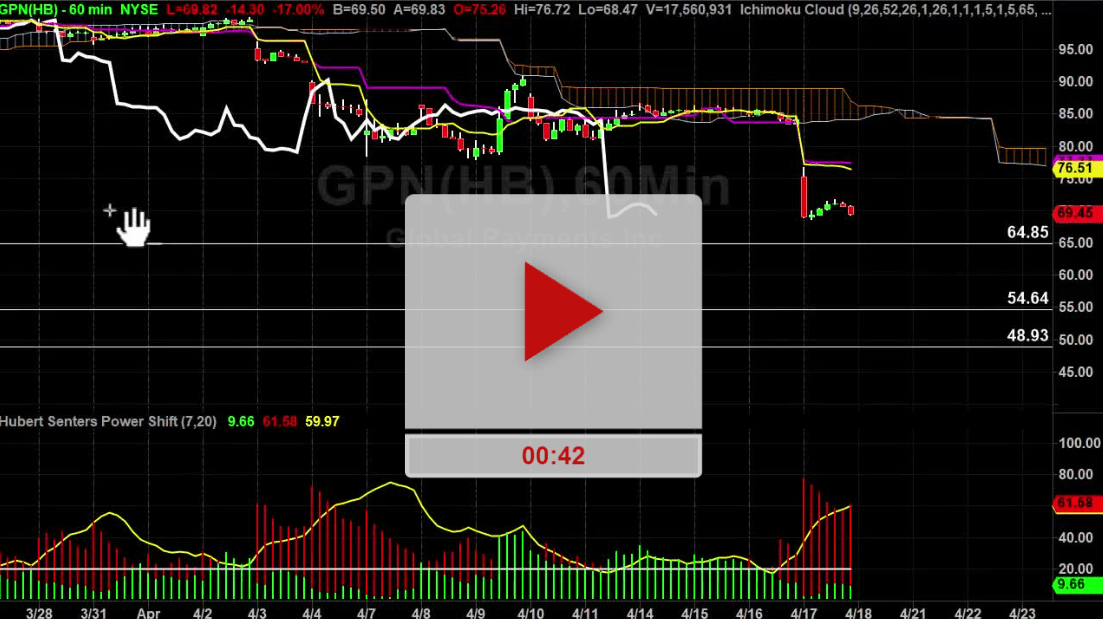
Task: Click the 95.00 price axis label
Action: 1076,50
